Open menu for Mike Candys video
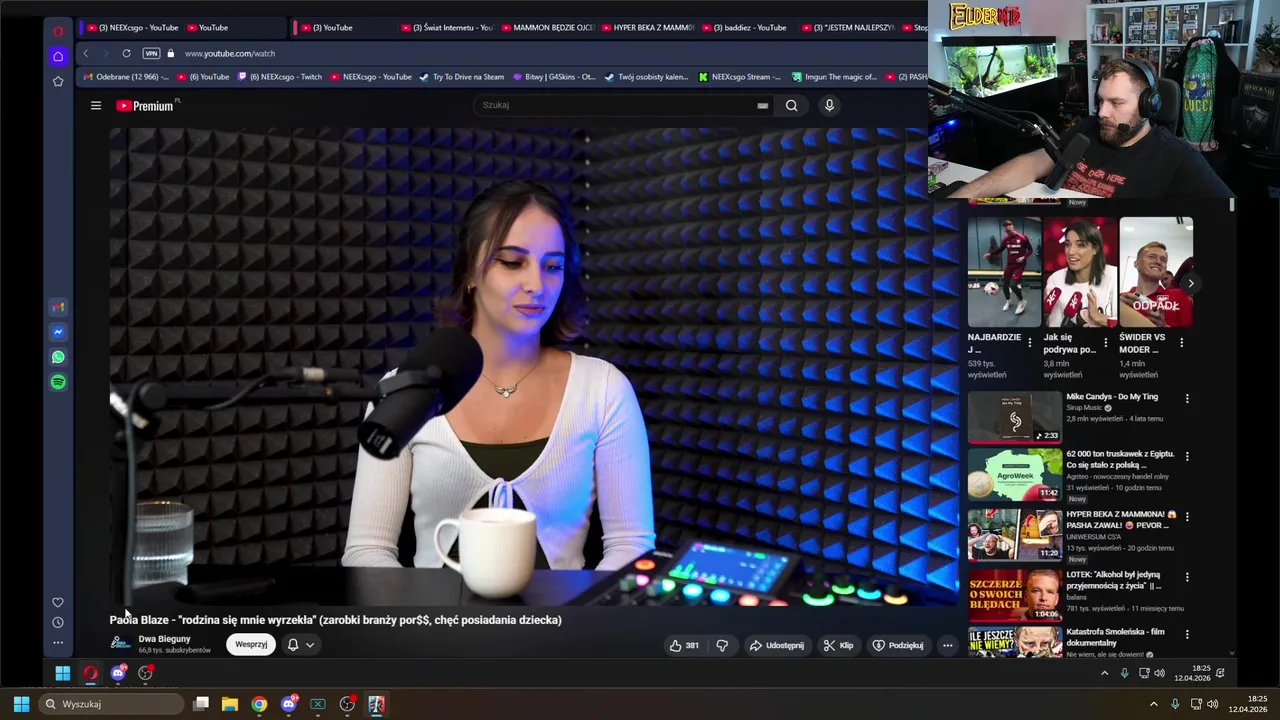1280x720 pixels. 1187,398
